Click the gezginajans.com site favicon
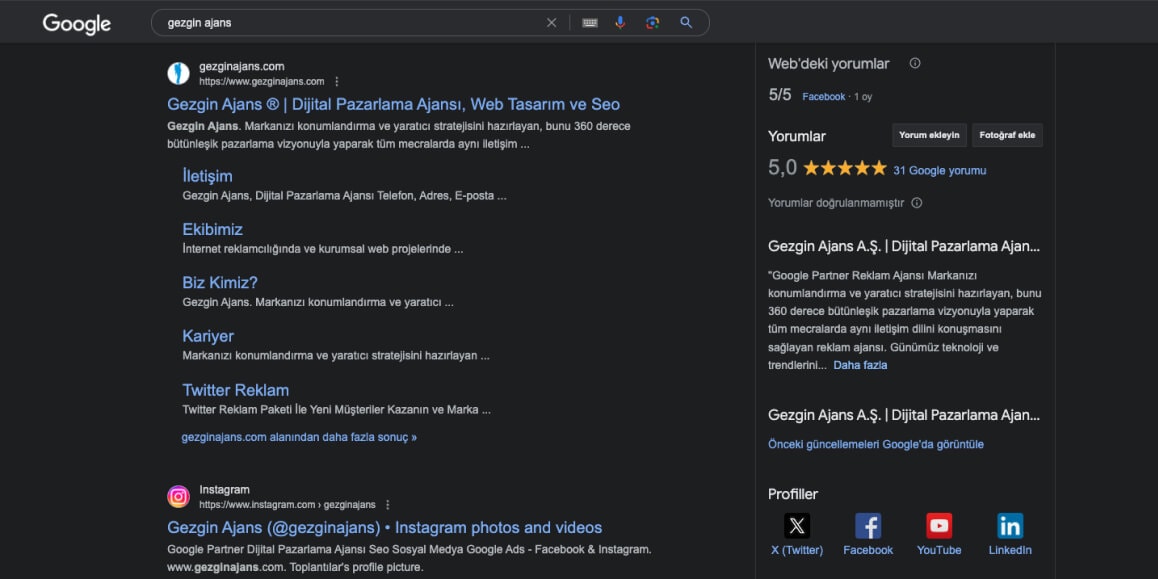 click(179, 73)
